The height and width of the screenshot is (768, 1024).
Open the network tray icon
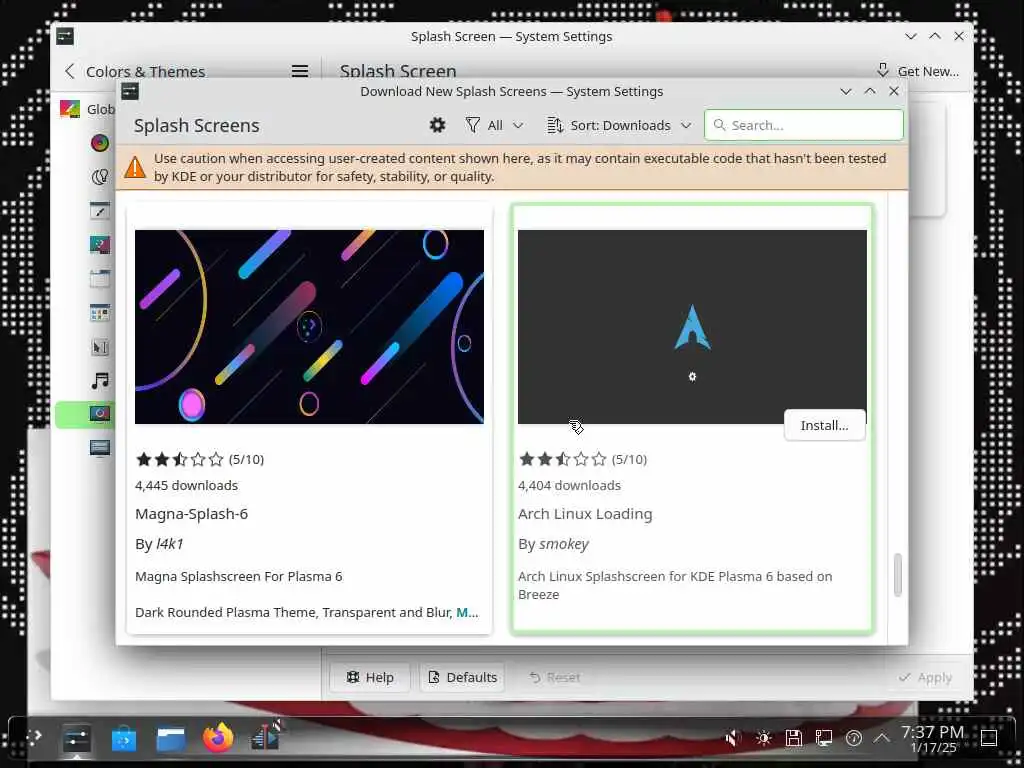(x=824, y=738)
